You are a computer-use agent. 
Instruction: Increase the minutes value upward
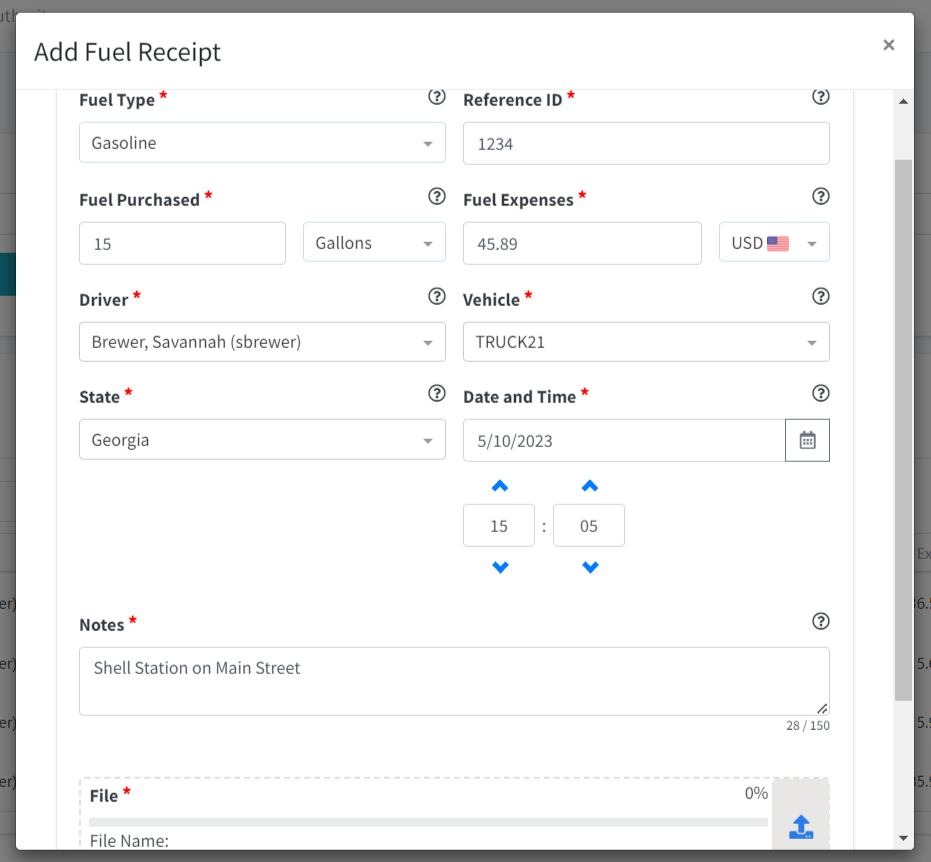pos(589,486)
